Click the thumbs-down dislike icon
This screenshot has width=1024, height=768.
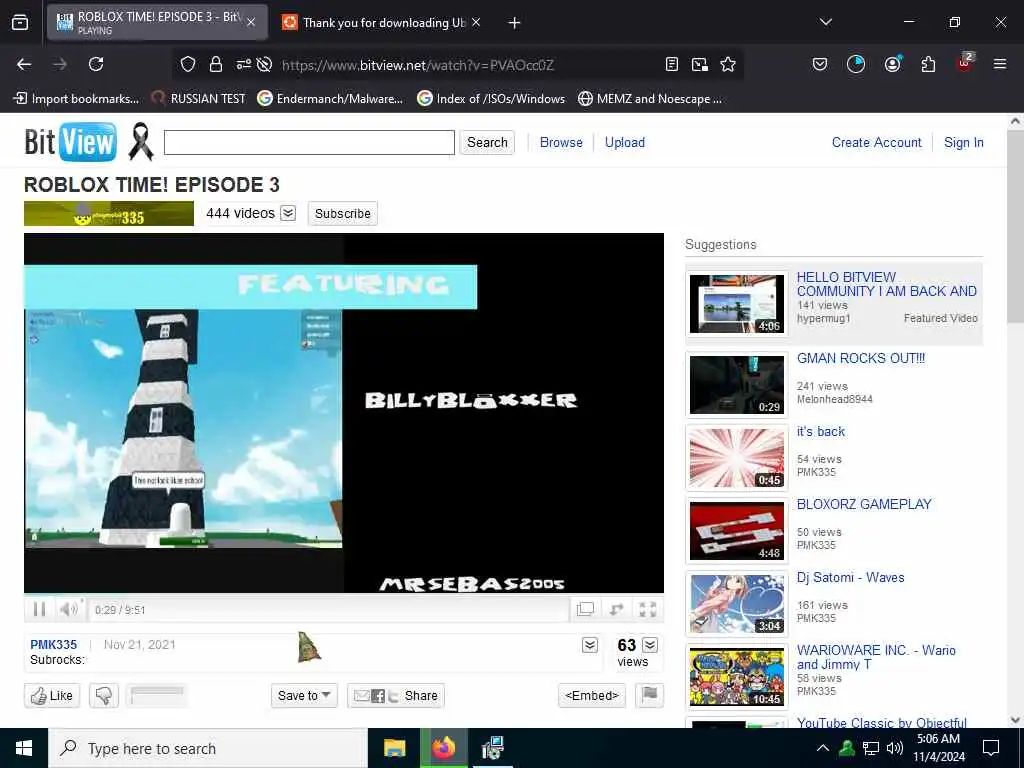103,696
